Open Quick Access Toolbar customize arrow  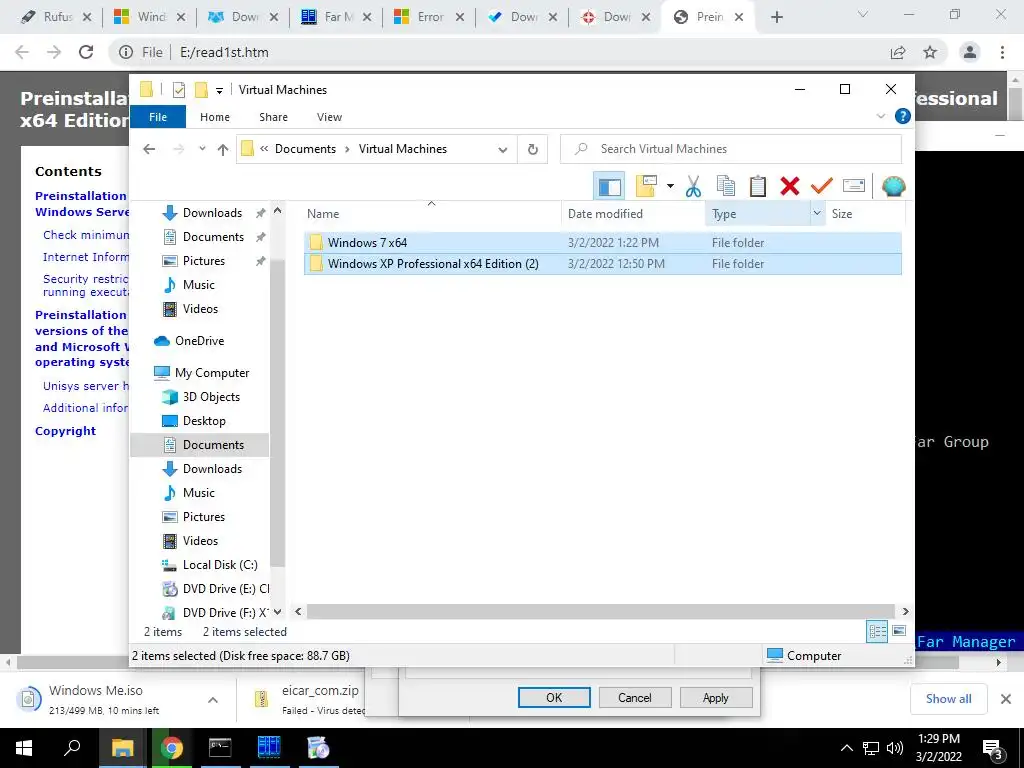pyautogui.click(x=219, y=91)
